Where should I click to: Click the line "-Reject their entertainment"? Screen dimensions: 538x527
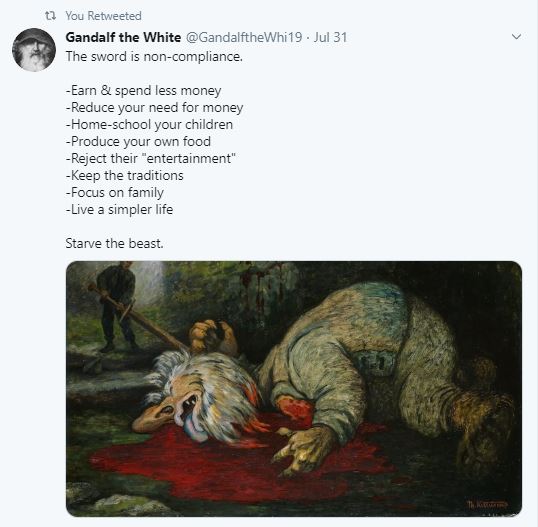coord(151,159)
